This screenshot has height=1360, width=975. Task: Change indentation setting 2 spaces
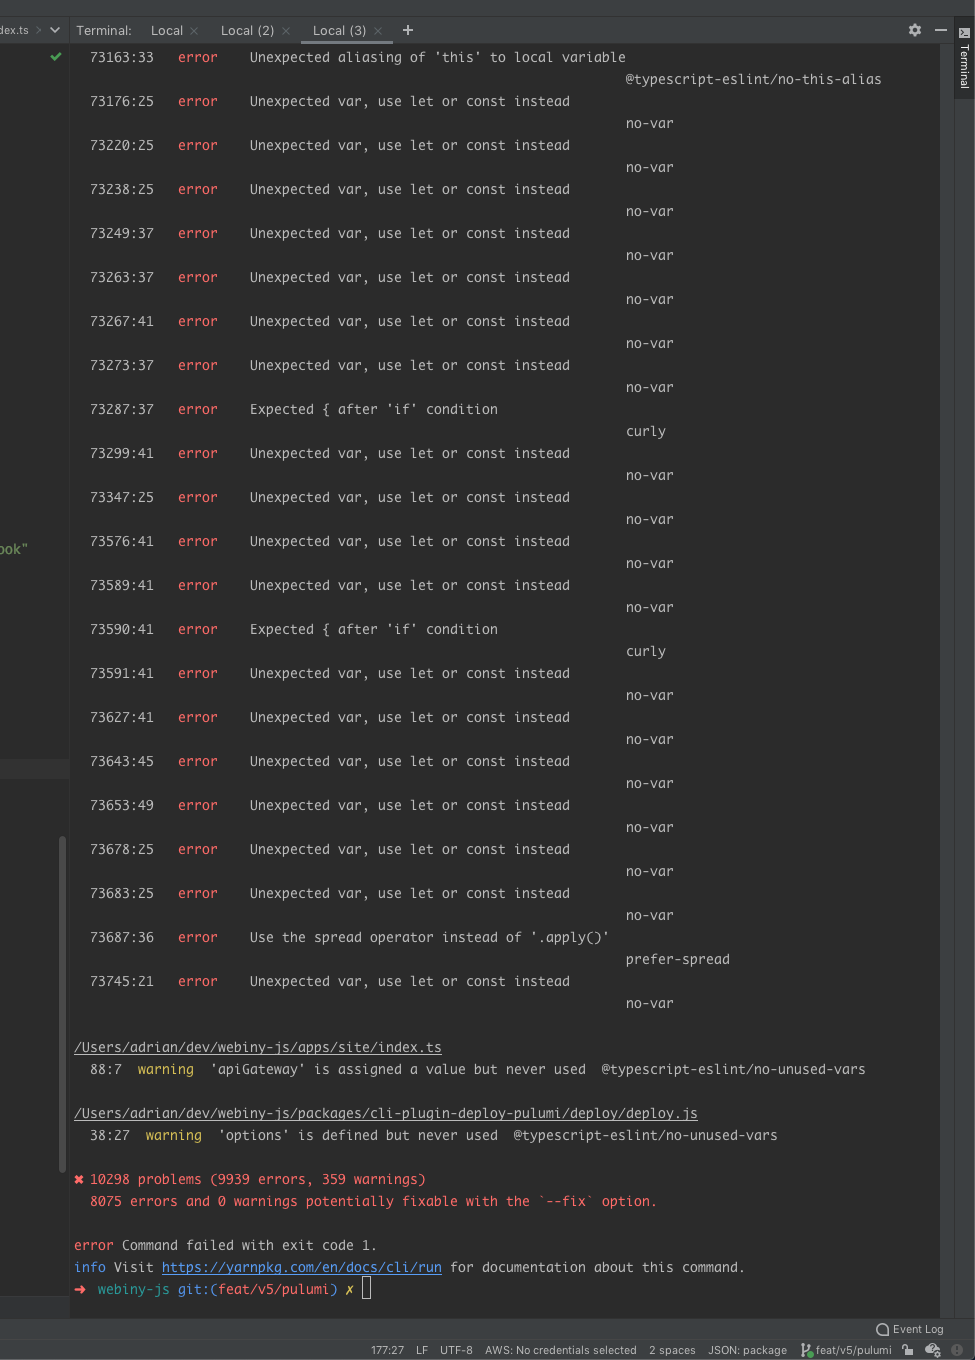[x=672, y=1350]
